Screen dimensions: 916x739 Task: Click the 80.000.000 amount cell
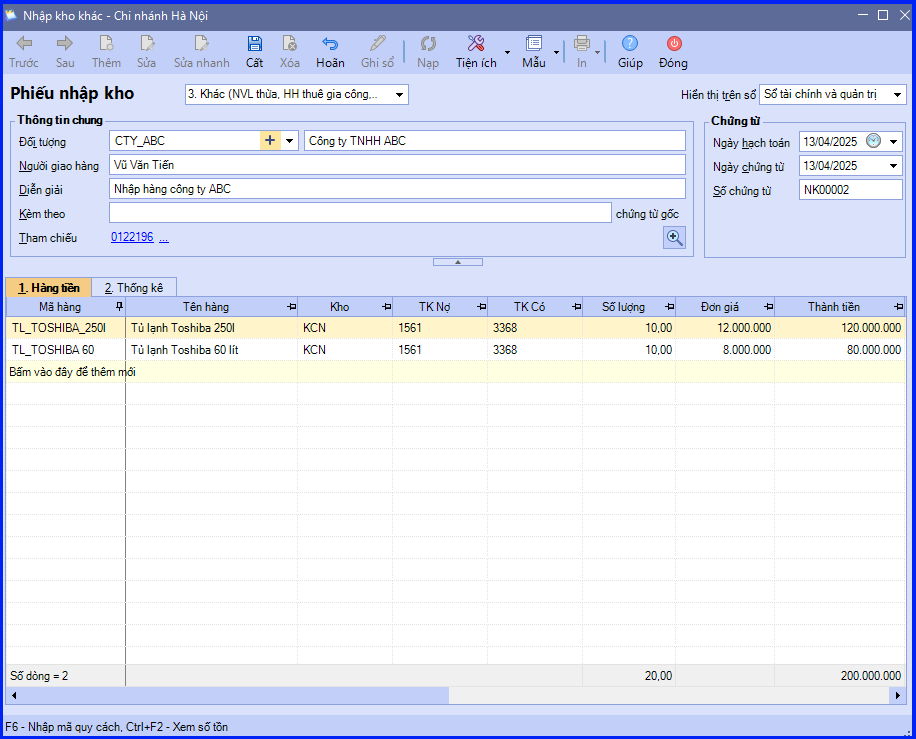(x=840, y=350)
